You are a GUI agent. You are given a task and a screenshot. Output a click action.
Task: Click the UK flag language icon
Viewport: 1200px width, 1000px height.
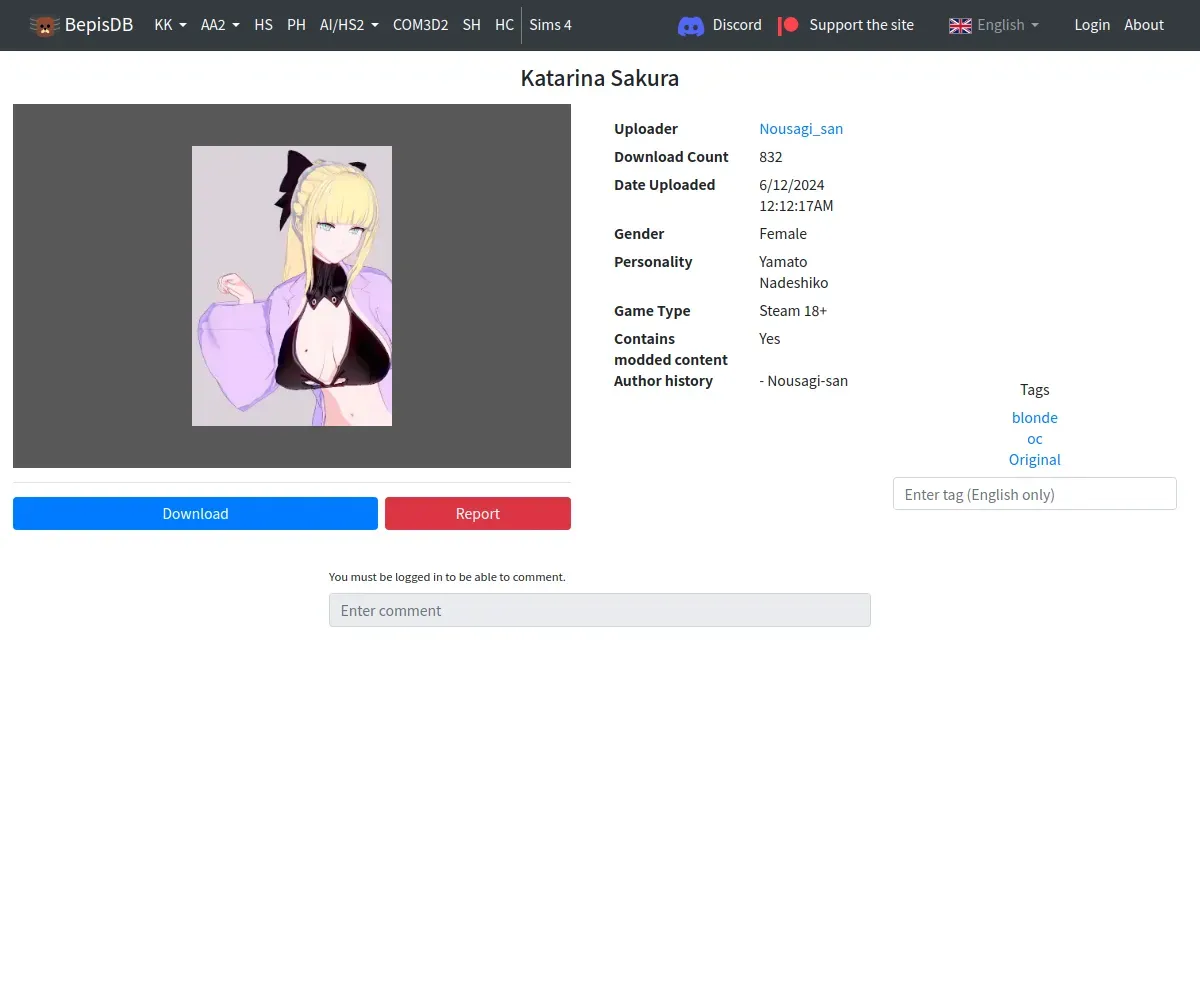(x=960, y=25)
